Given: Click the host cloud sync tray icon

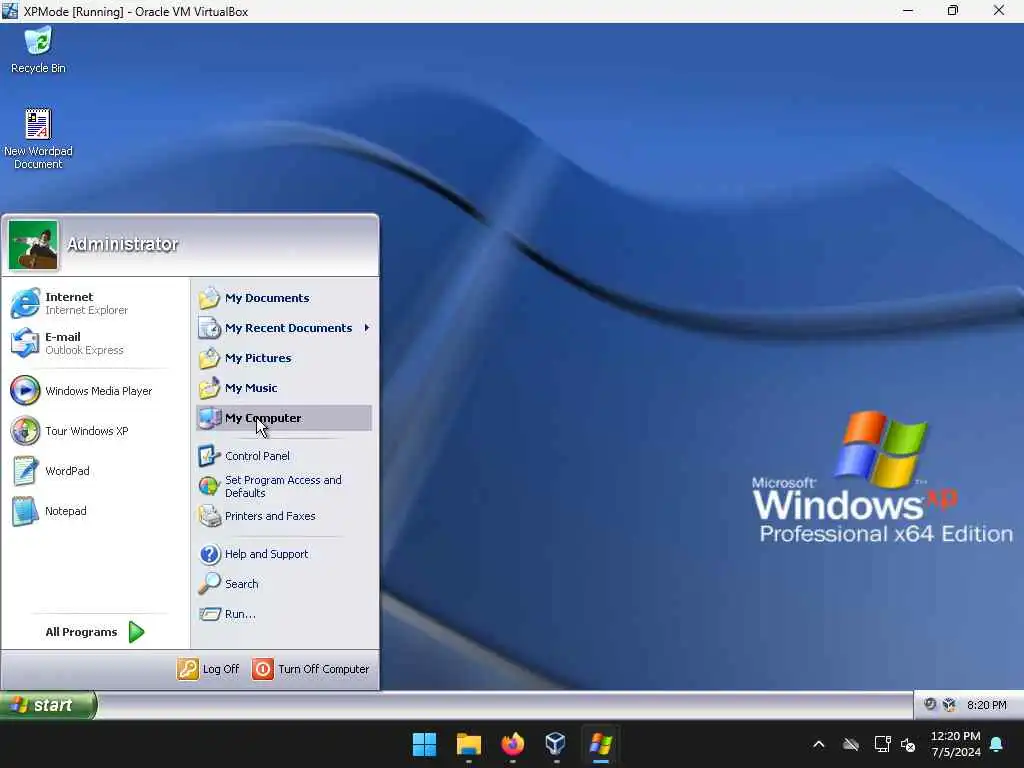Looking at the screenshot, I should (x=851, y=744).
